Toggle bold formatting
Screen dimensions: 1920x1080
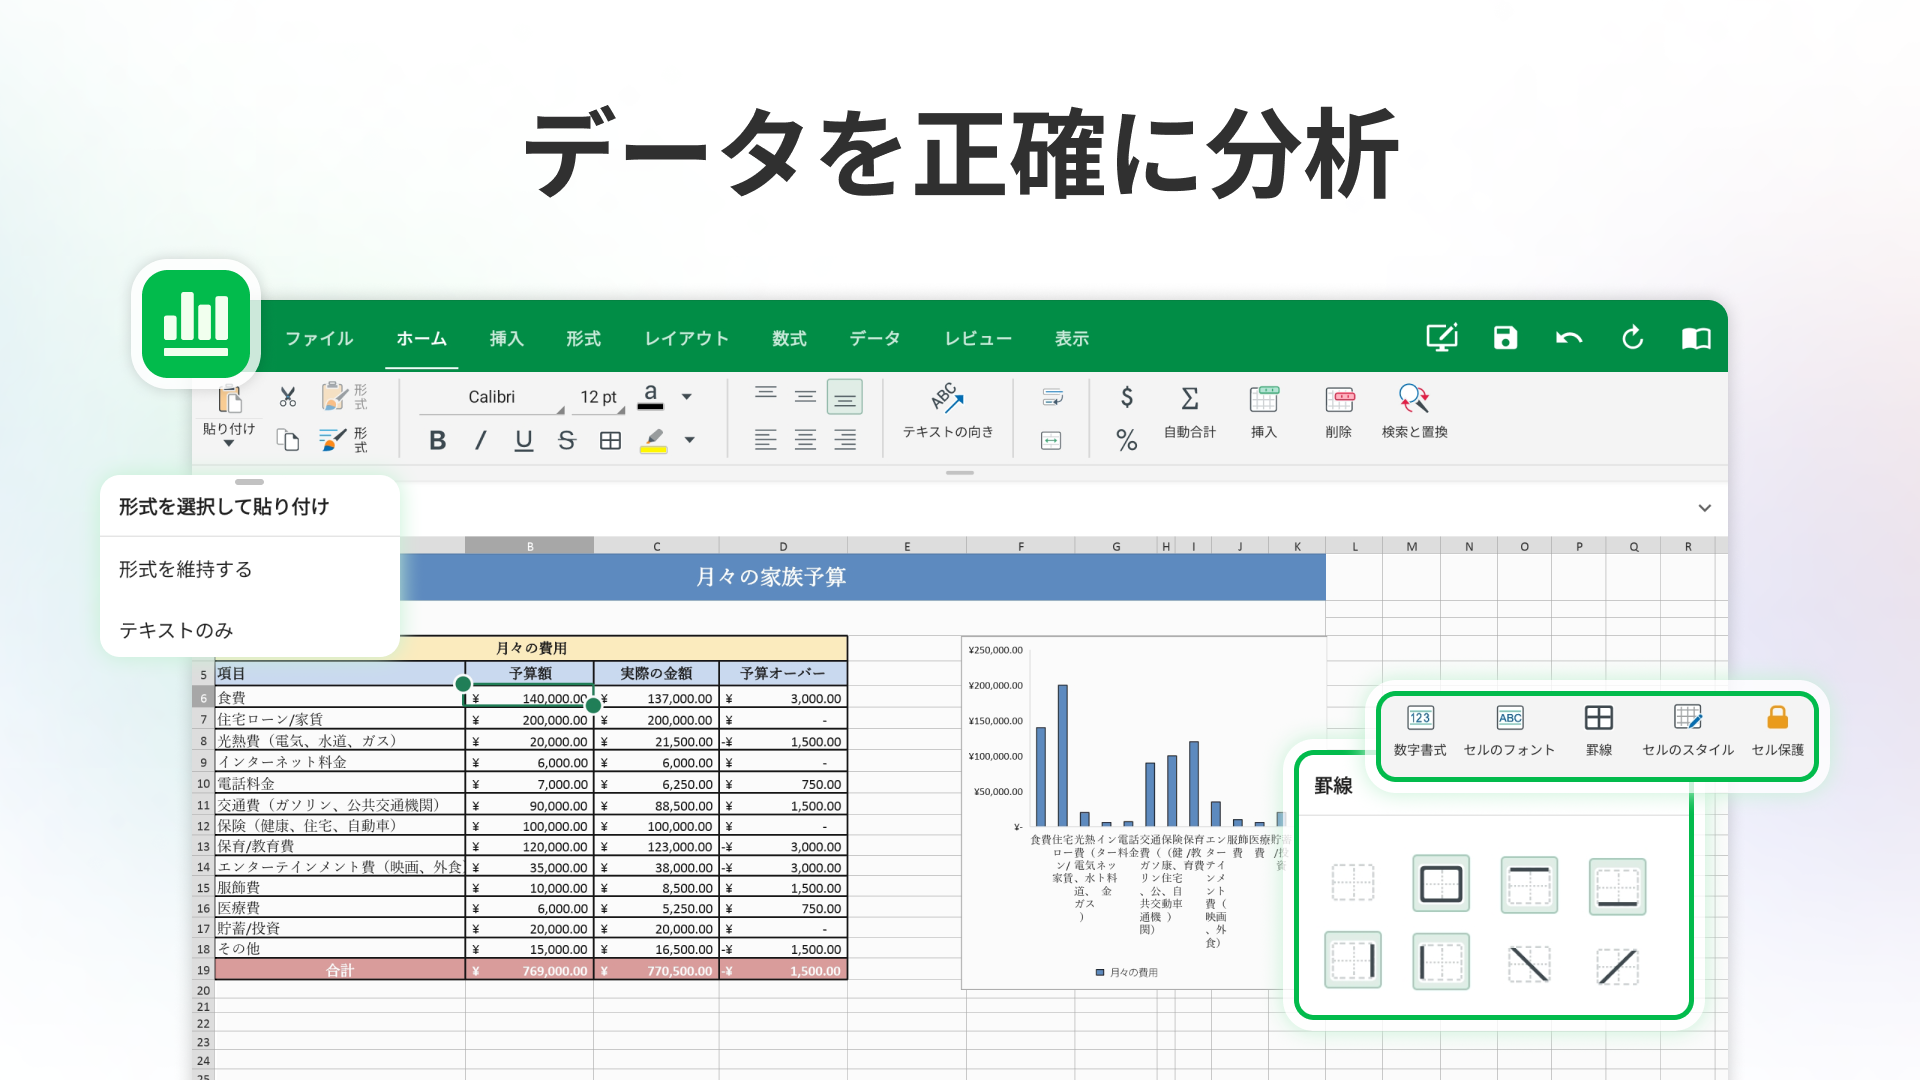[x=437, y=440]
